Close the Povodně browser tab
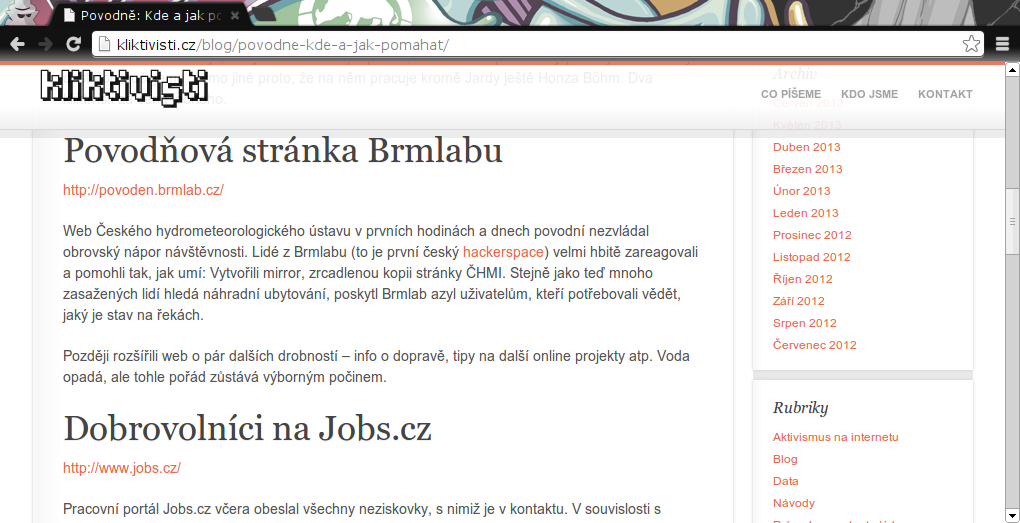Viewport: 1020px width, 523px height. click(235, 16)
